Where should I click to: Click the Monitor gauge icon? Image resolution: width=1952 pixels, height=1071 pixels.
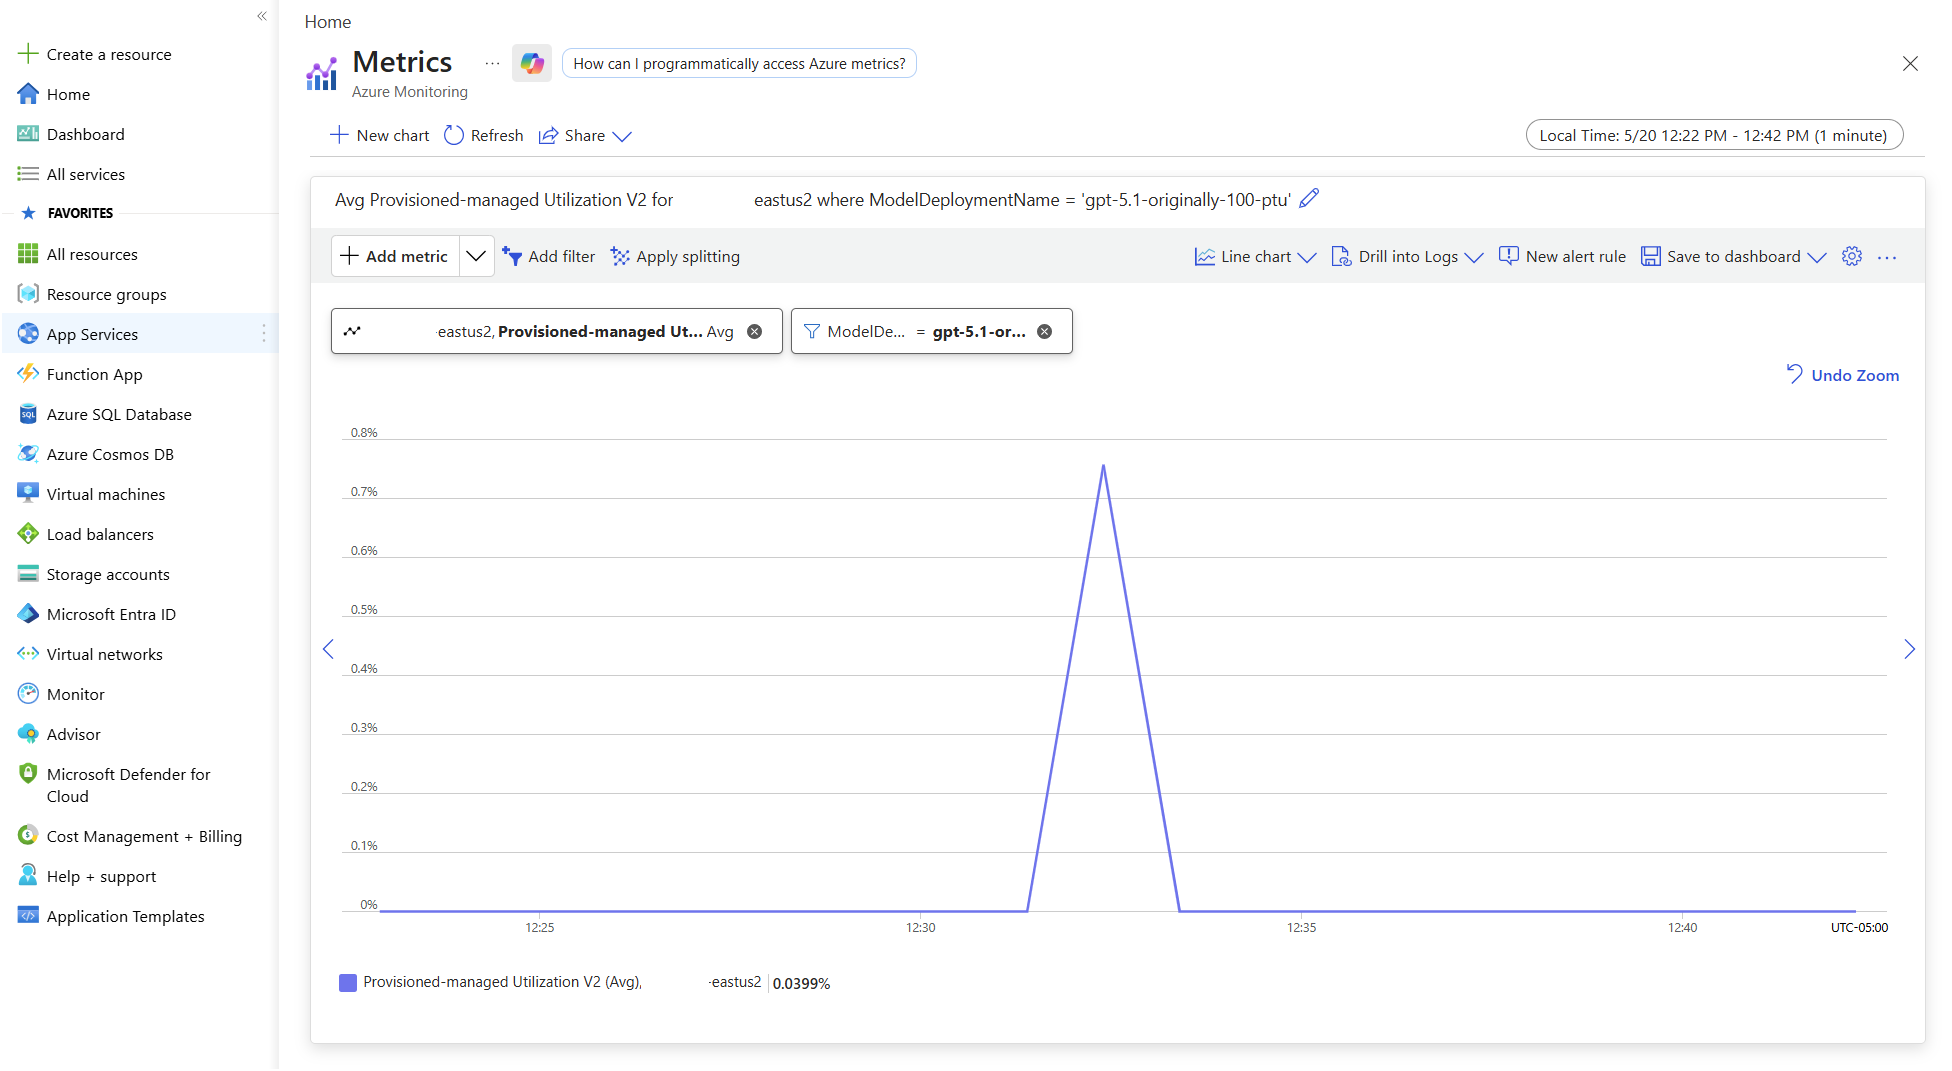28,694
